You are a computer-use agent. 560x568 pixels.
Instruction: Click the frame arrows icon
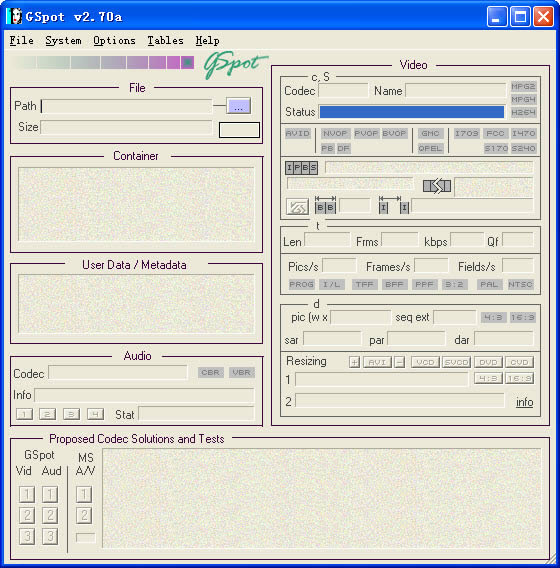pyautogui.click(x=437, y=186)
